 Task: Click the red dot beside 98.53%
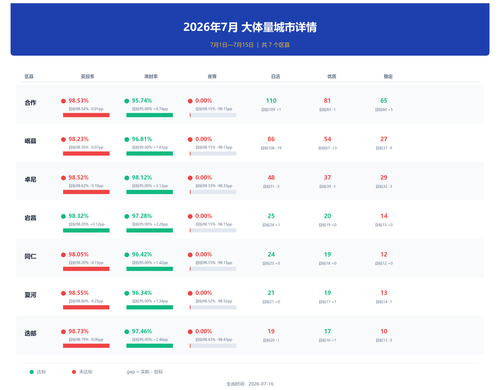click(x=63, y=101)
